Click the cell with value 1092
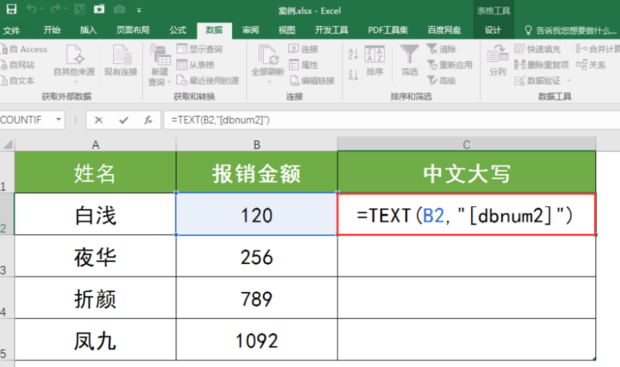620x367 pixels. coord(257,340)
